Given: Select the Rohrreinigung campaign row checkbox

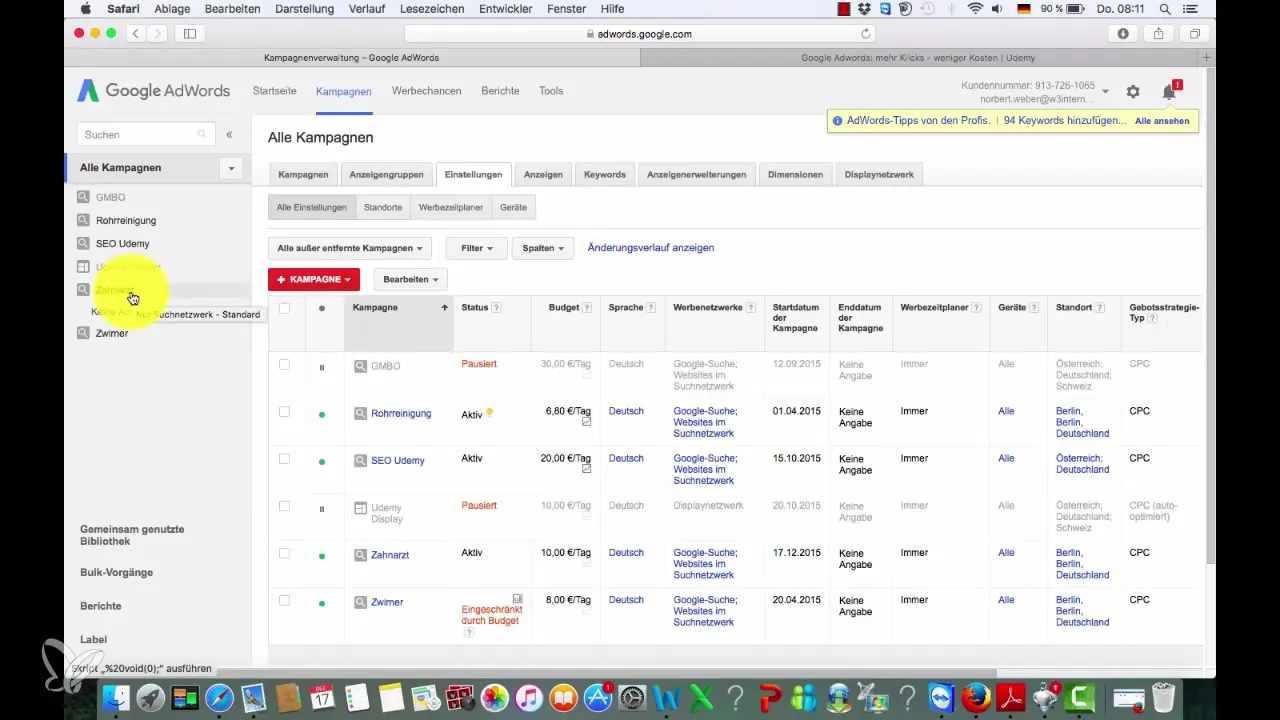Looking at the screenshot, I should (284, 411).
